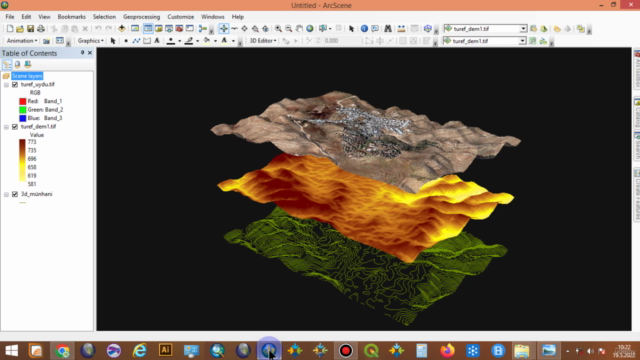Open the Animation dropdown menu

coord(22,41)
